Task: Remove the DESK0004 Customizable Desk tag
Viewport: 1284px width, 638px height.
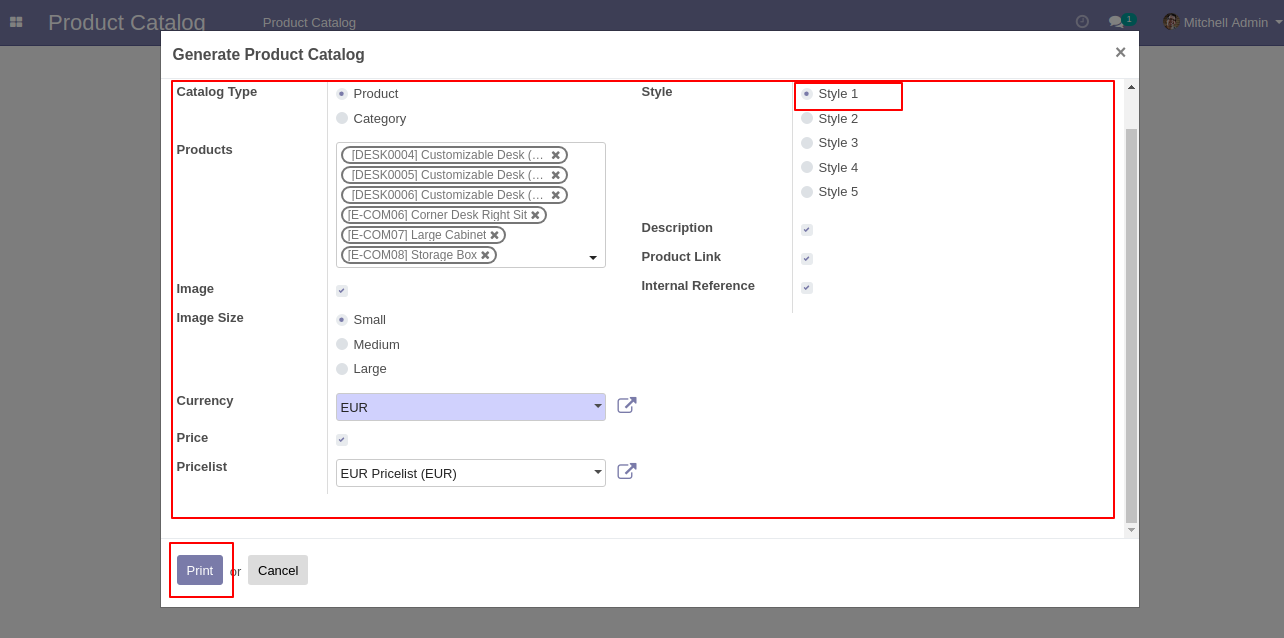Action: 555,156
